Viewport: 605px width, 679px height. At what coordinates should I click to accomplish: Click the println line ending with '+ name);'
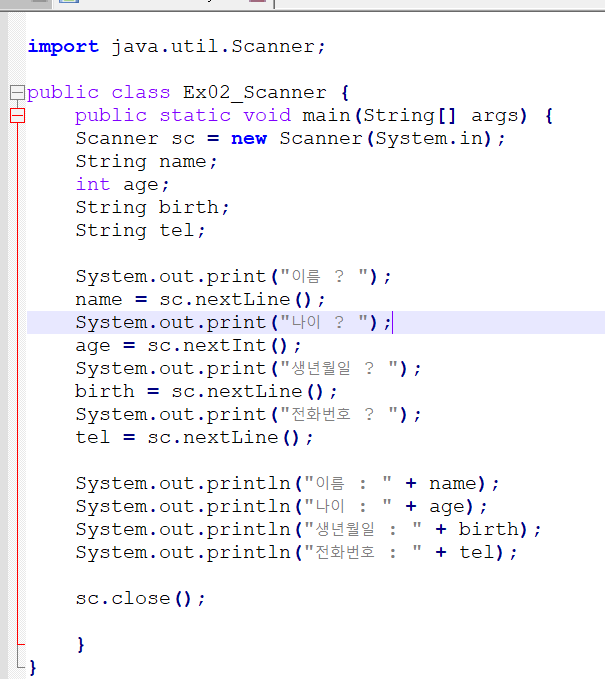tap(288, 483)
